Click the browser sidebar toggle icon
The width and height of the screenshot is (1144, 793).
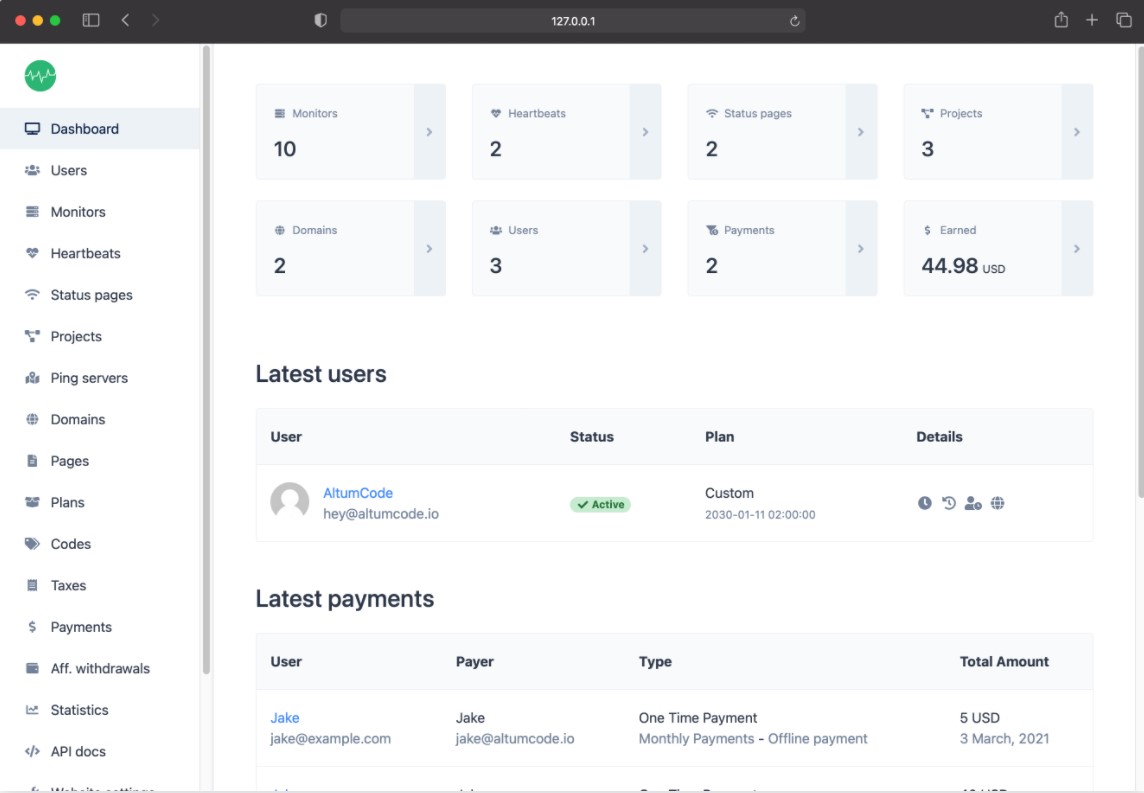(x=90, y=20)
